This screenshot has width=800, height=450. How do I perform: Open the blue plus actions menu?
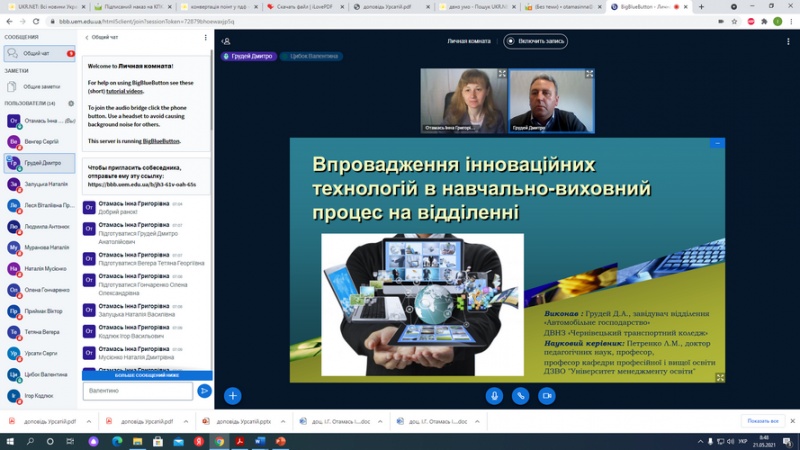[x=233, y=395]
